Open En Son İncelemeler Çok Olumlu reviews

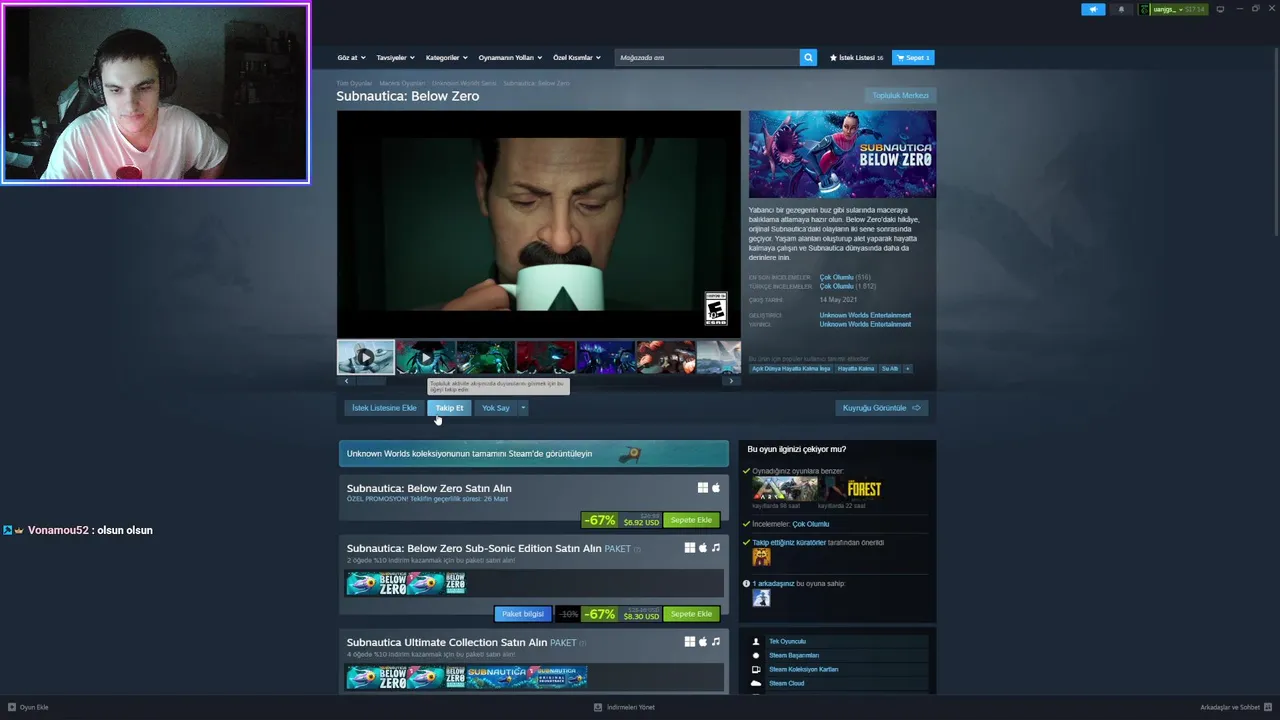tap(837, 277)
